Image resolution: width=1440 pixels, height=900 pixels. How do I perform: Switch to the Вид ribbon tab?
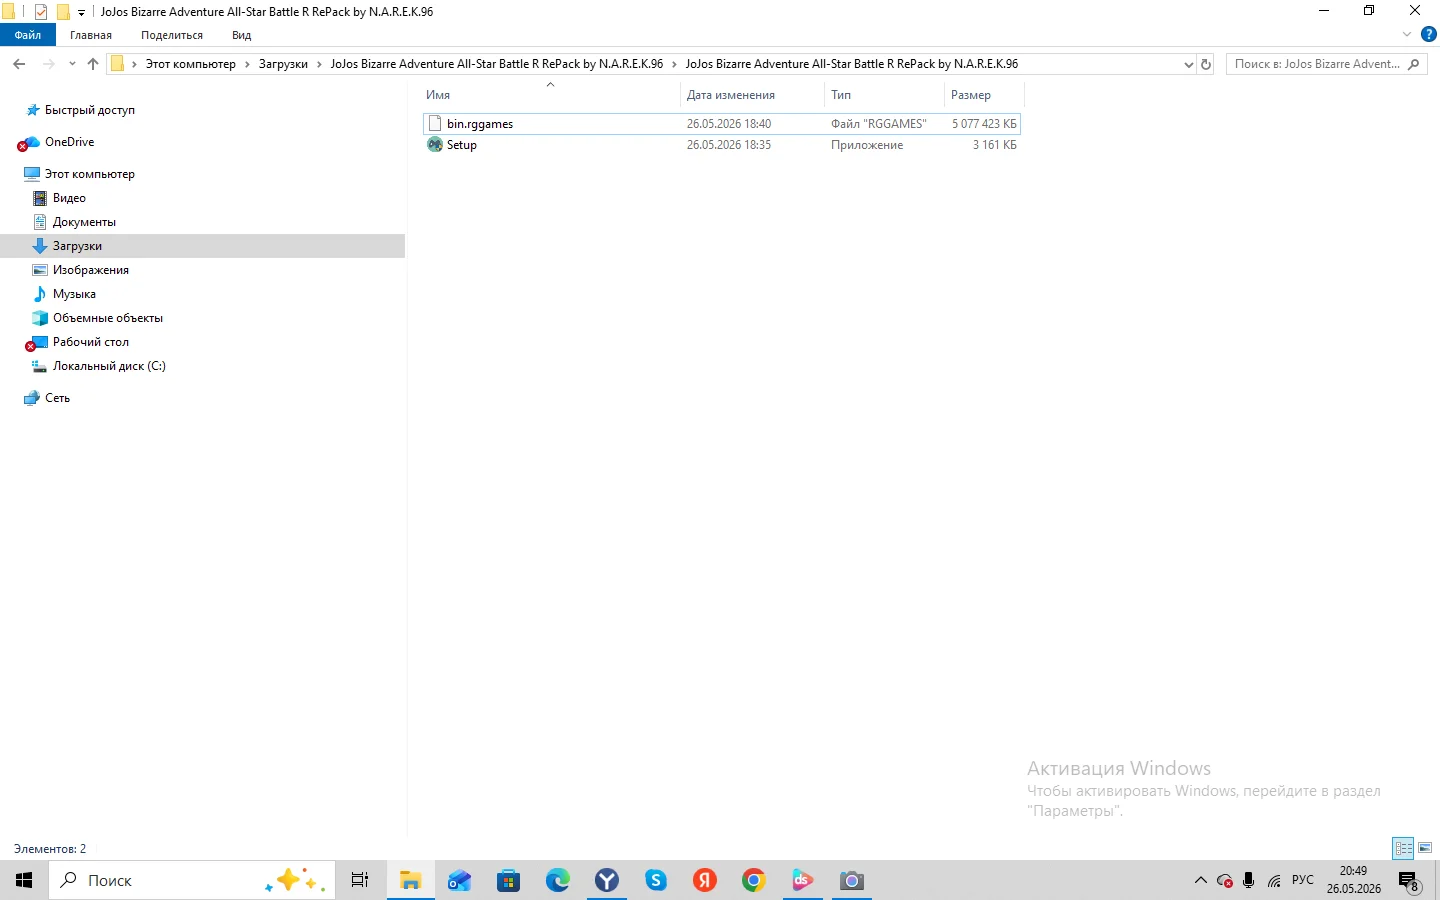[242, 35]
